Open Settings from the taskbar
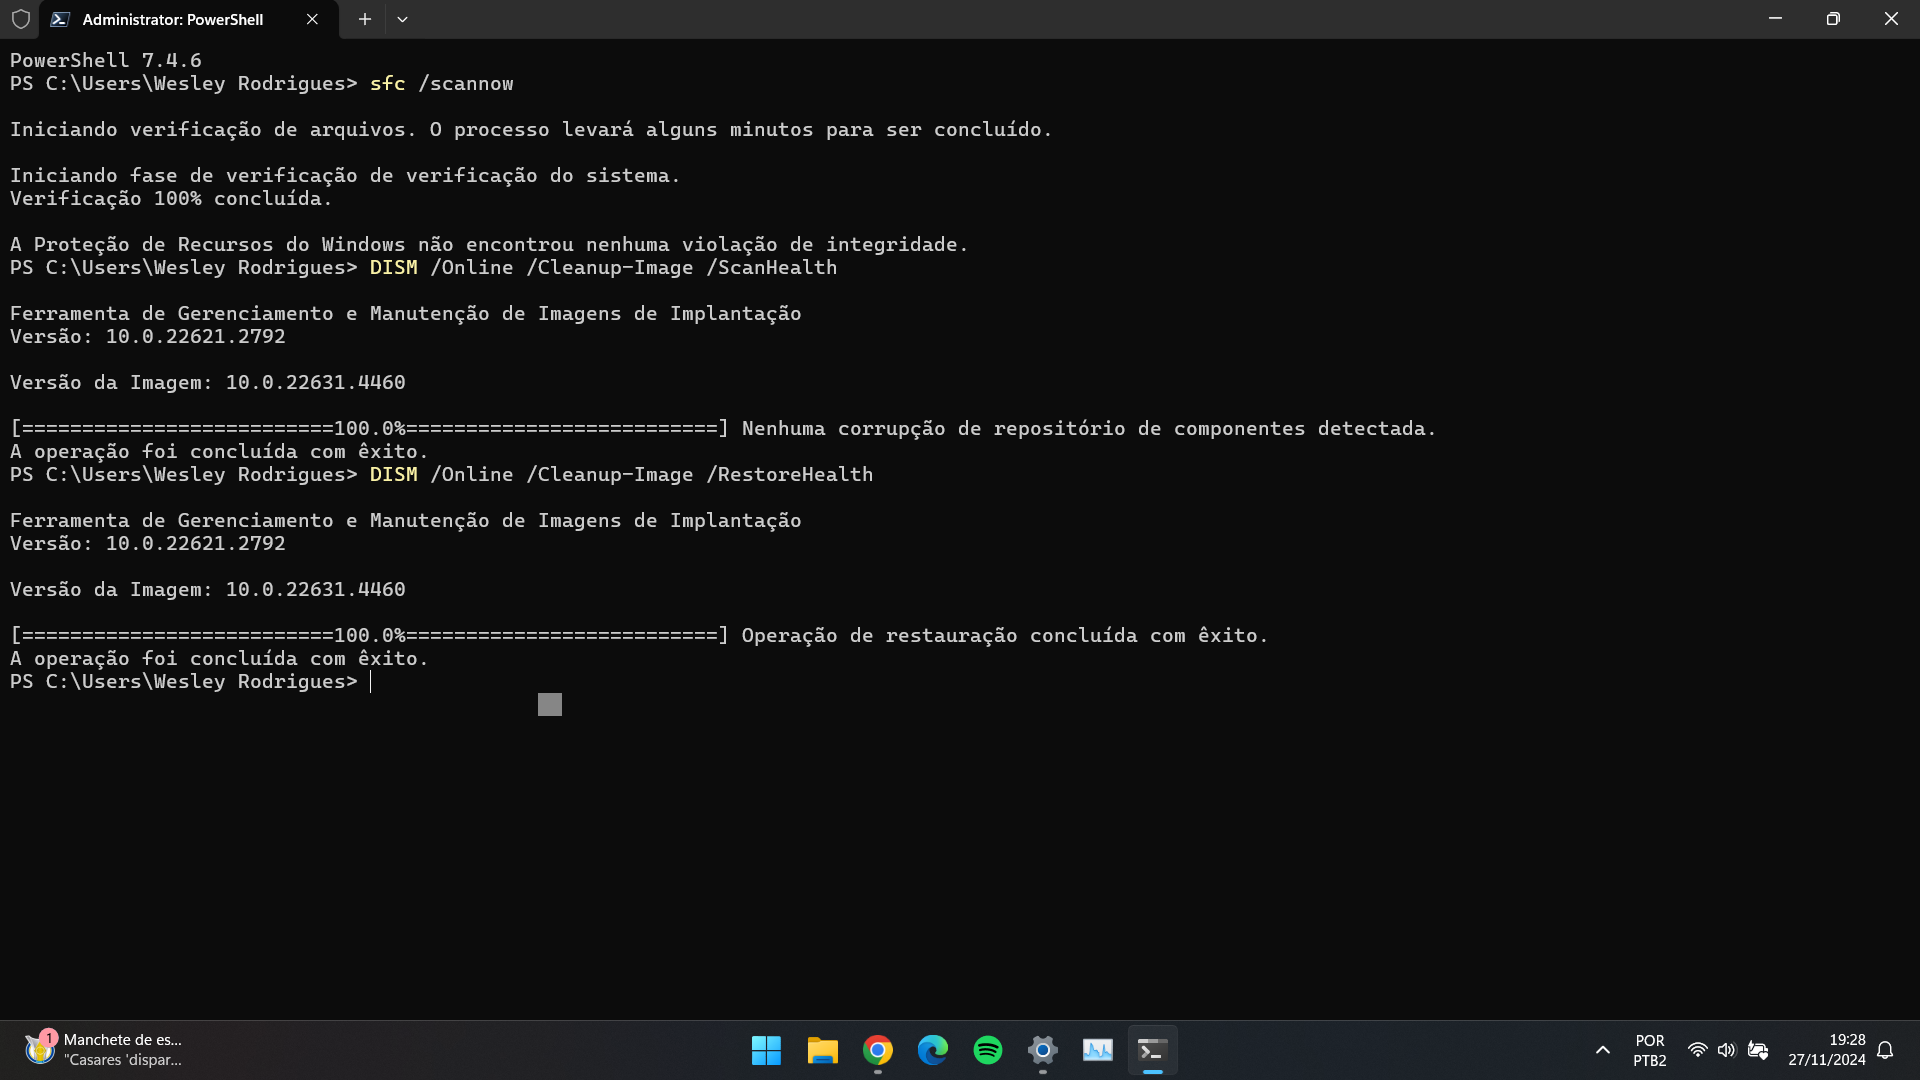The image size is (1920, 1080). click(x=1043, y=1050)
